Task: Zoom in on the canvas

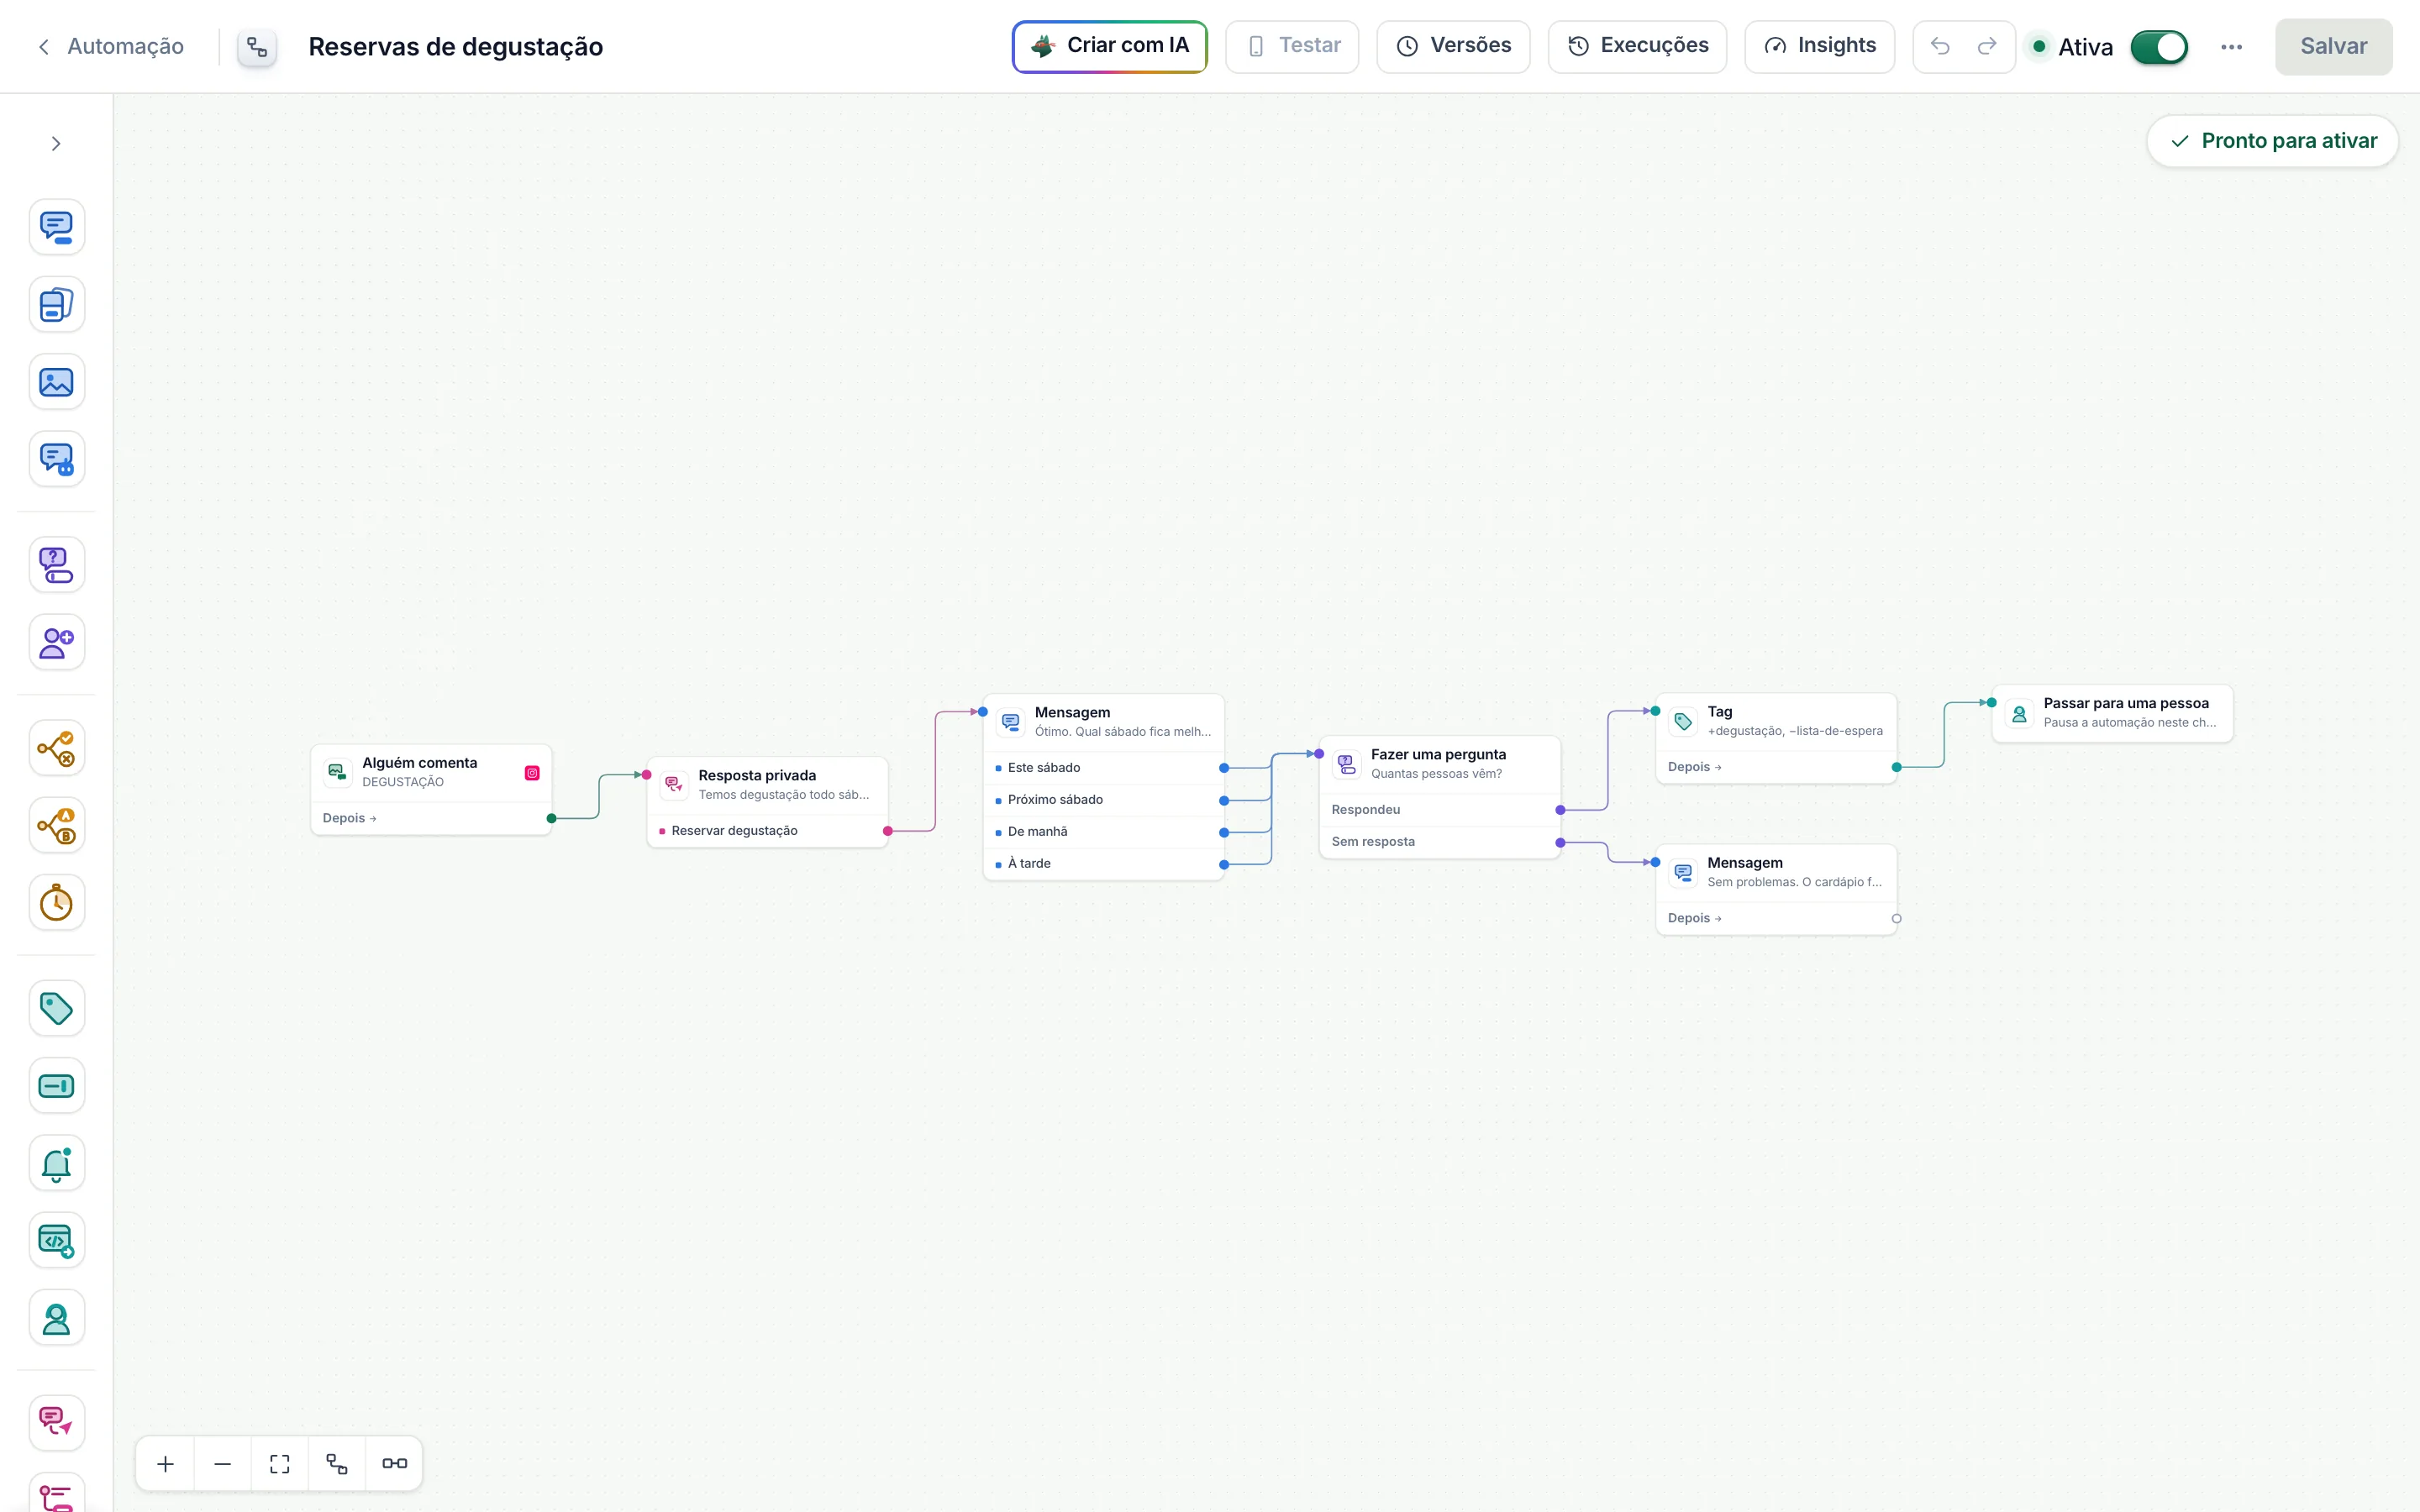Action: pyautogui.click(x=166, y=1464)
